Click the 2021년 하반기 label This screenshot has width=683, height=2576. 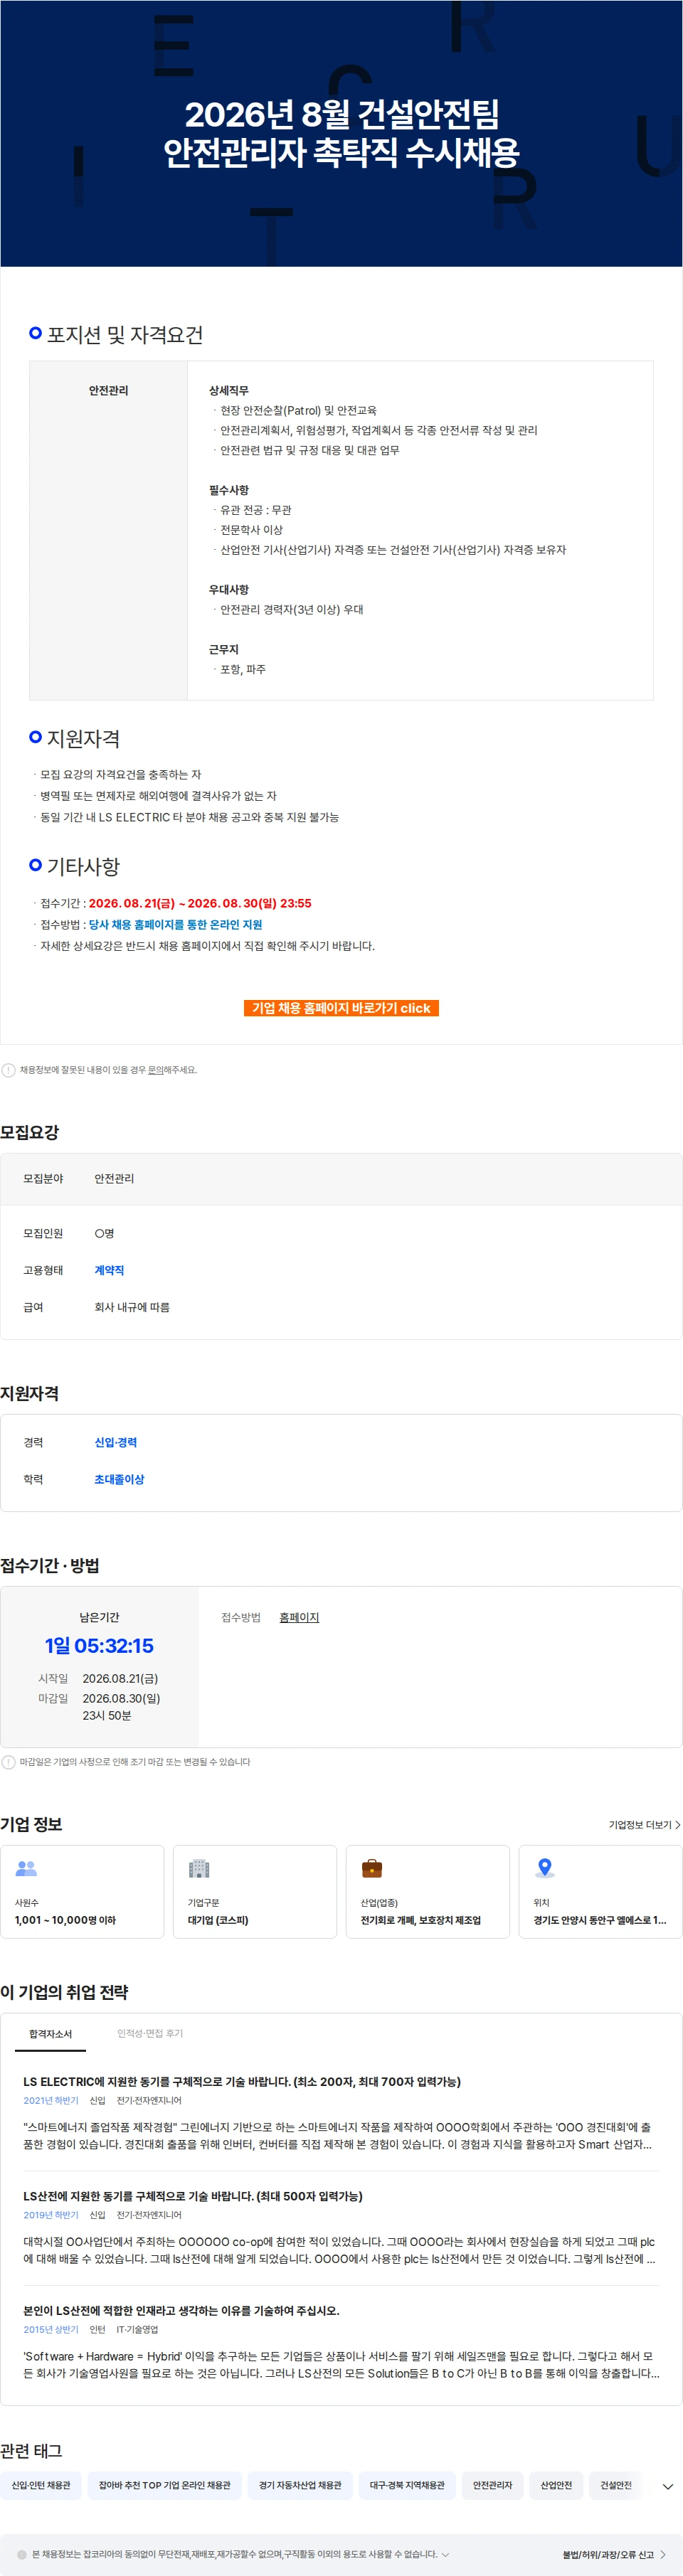(51, 2101)
